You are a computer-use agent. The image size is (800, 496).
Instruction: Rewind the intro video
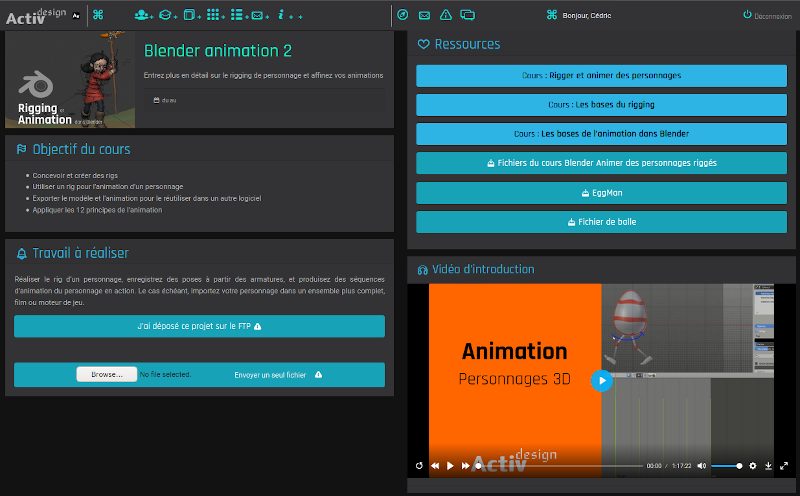pyautogui.click(x=435, y=465)
